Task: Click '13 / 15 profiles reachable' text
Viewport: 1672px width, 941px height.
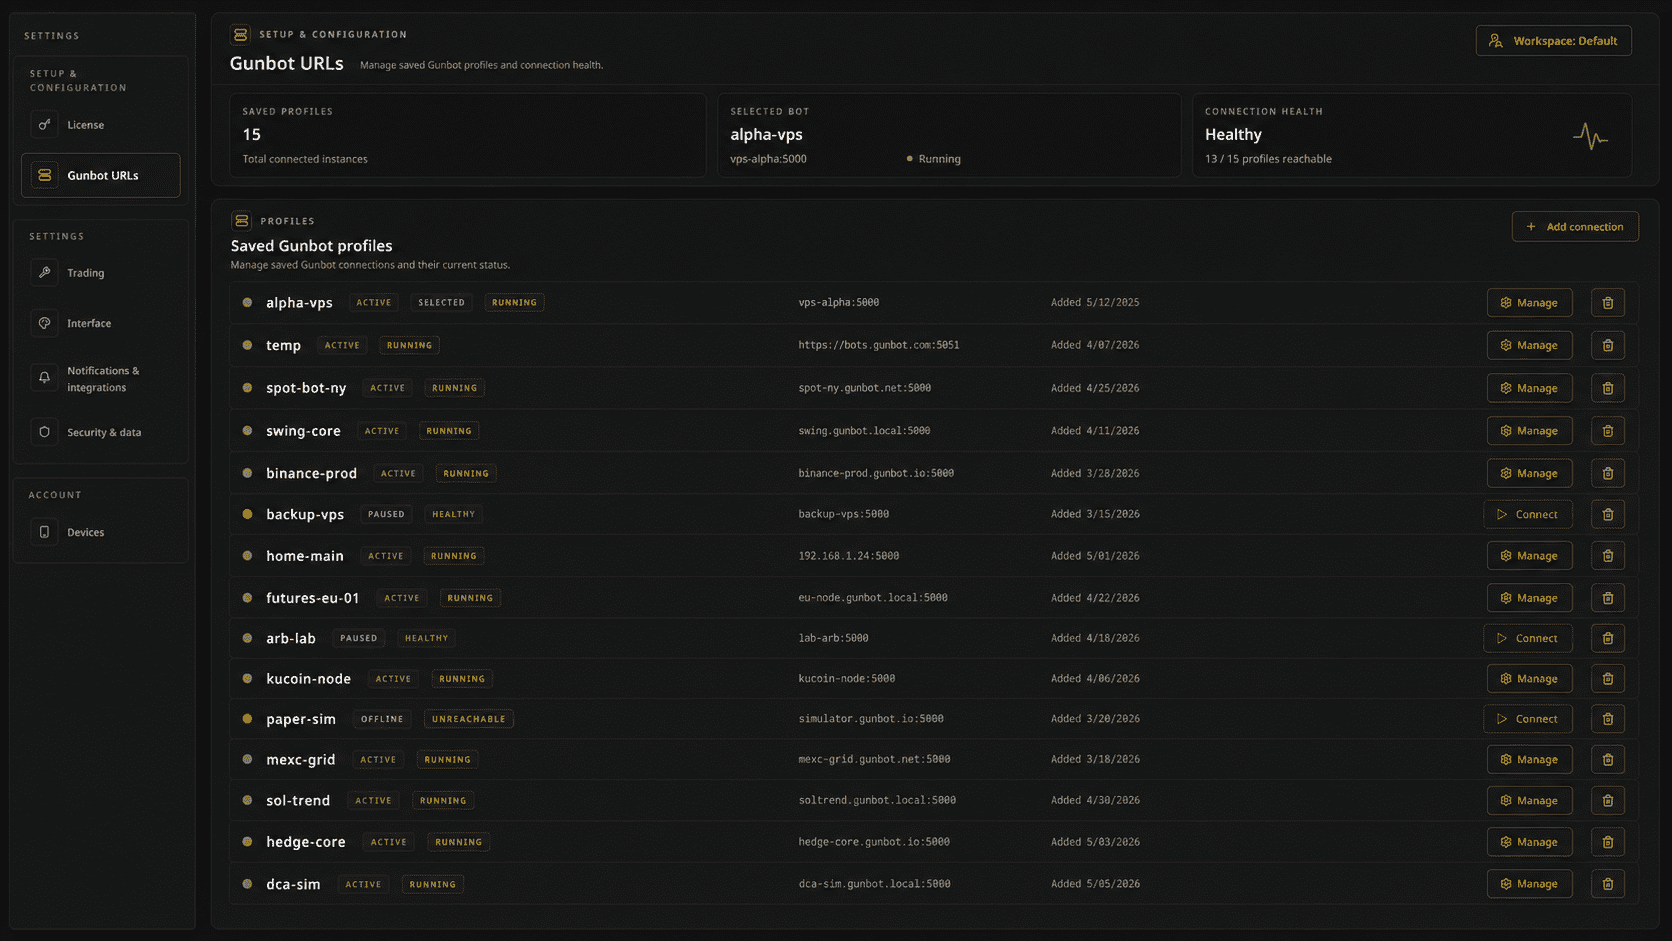Action: pyautogui.click(x=1268, y=159)
